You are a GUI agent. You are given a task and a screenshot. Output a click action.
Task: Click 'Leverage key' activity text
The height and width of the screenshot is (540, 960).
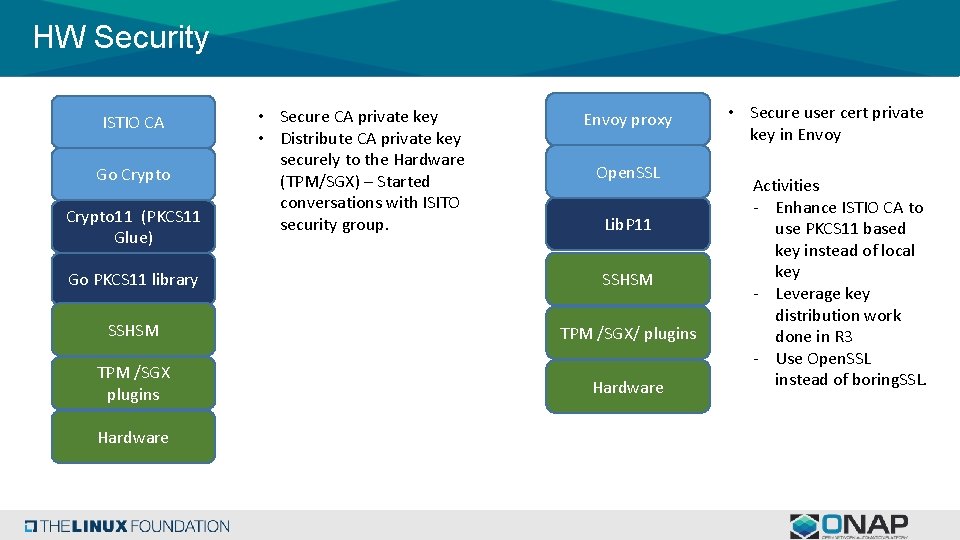click(822, 294)
